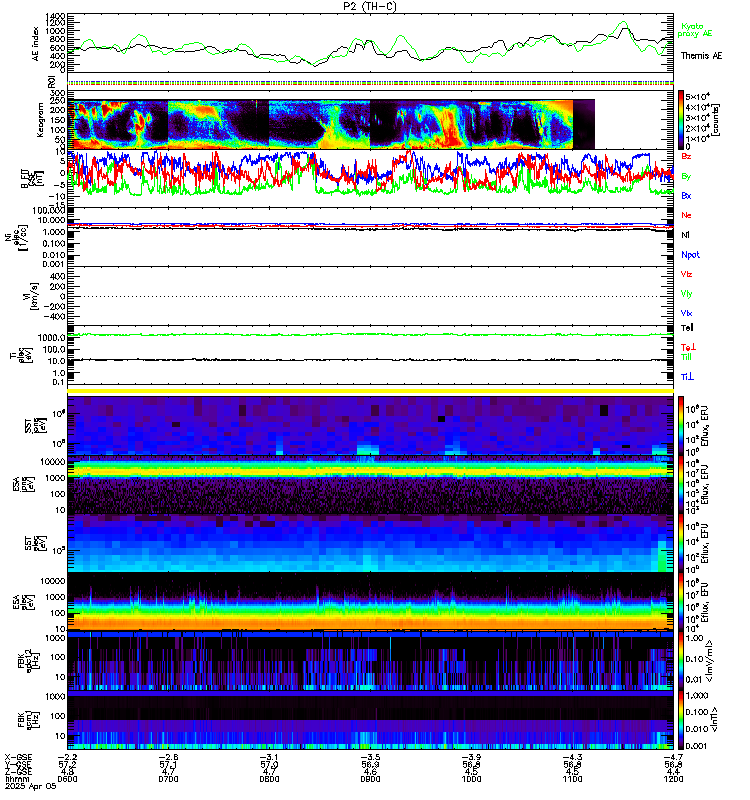Click the B_FIT axis label
This screenshot has height=800, width=750.
[x=32, y=178]
